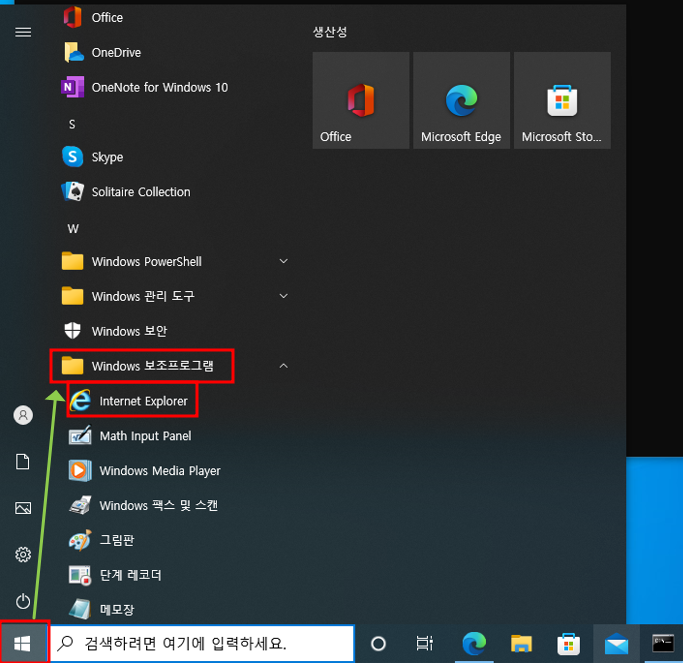This screenshot has height=663, width=683.
Task: Expand Windows PowerShell folder chevron
Action: coord(284,261)
